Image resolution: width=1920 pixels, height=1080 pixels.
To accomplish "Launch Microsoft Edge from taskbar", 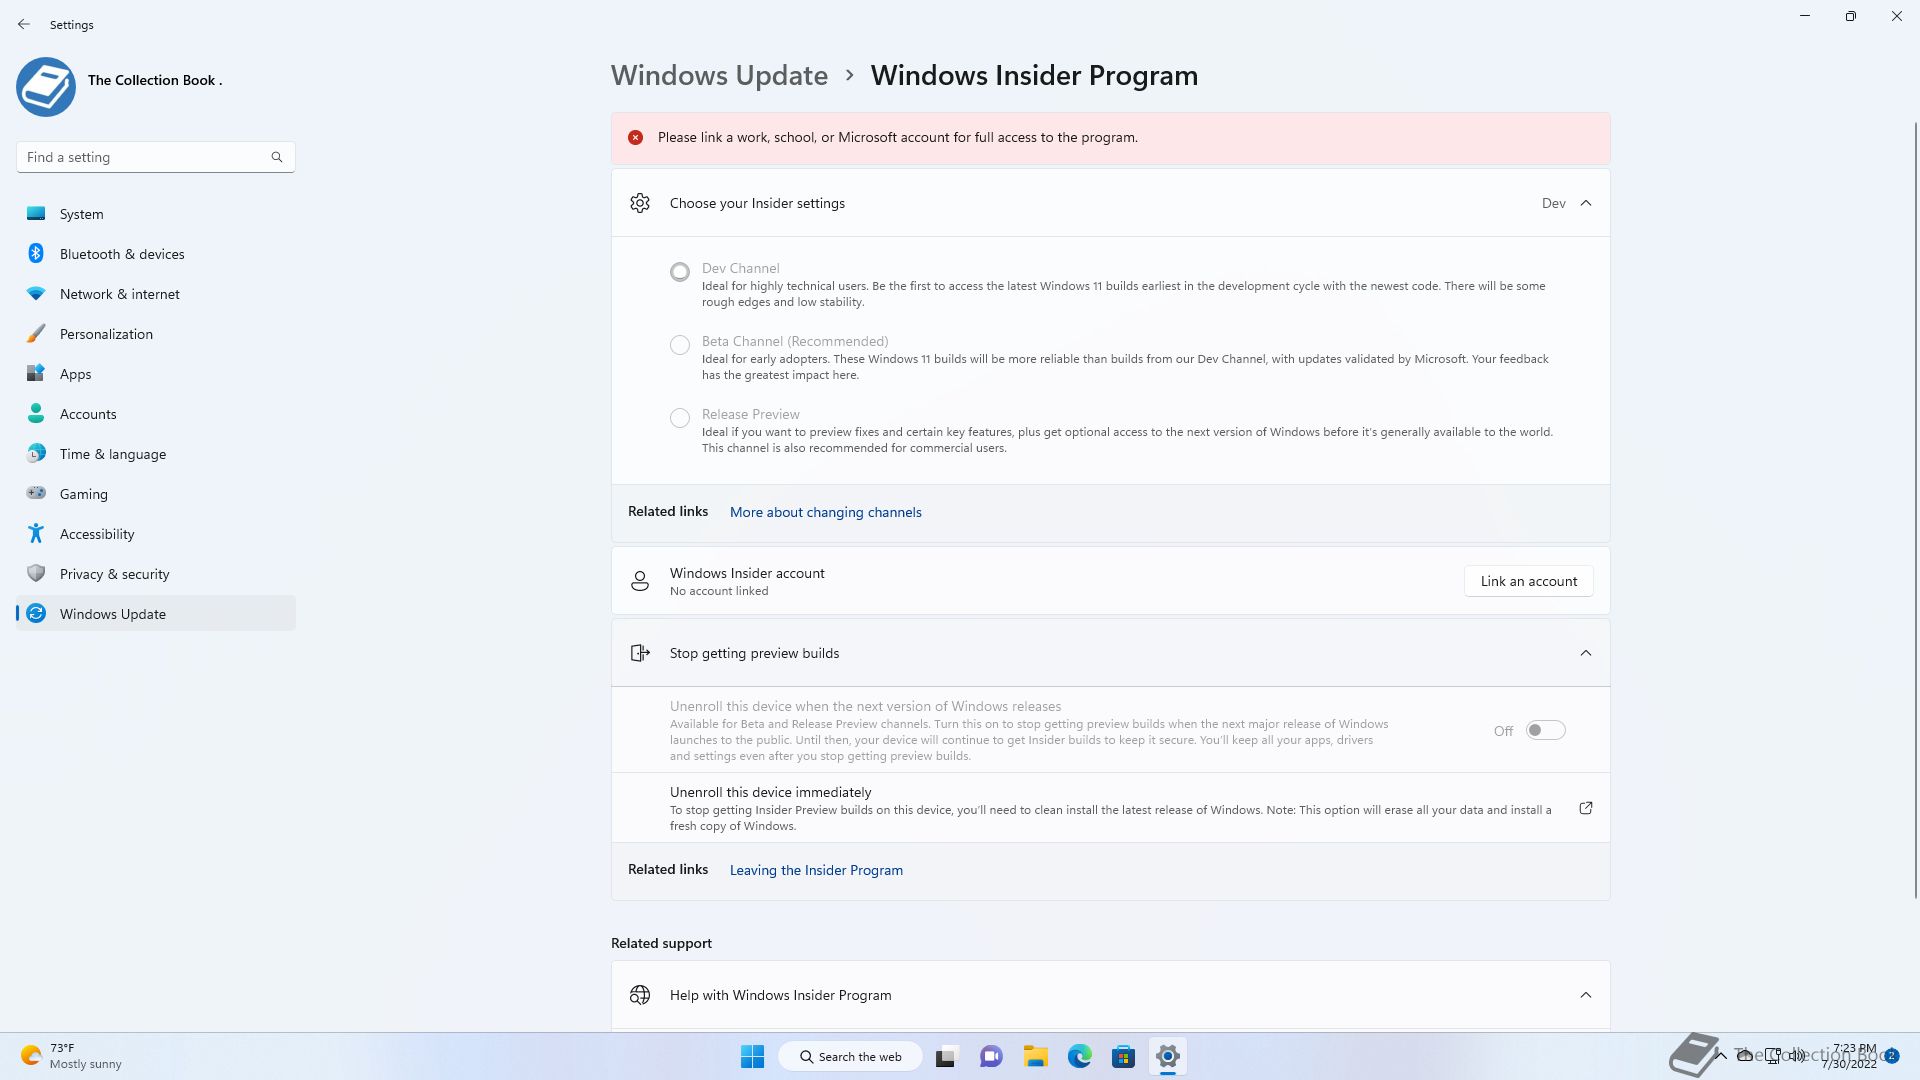I will pos(1079,1056).
